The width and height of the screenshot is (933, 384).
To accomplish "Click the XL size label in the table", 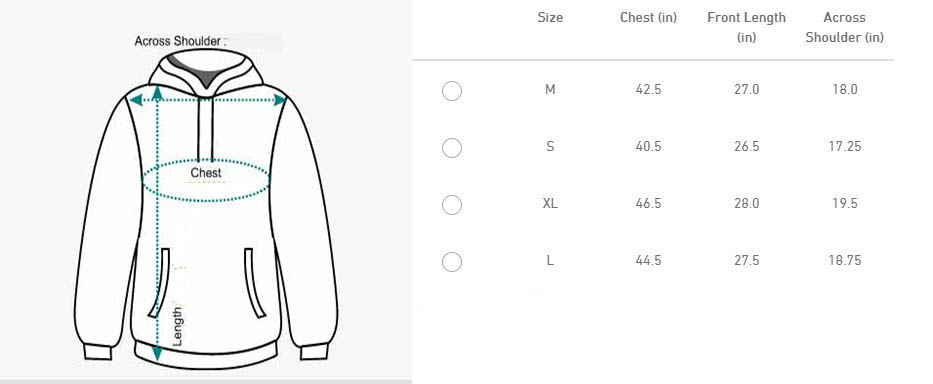I will pos(550,203).
